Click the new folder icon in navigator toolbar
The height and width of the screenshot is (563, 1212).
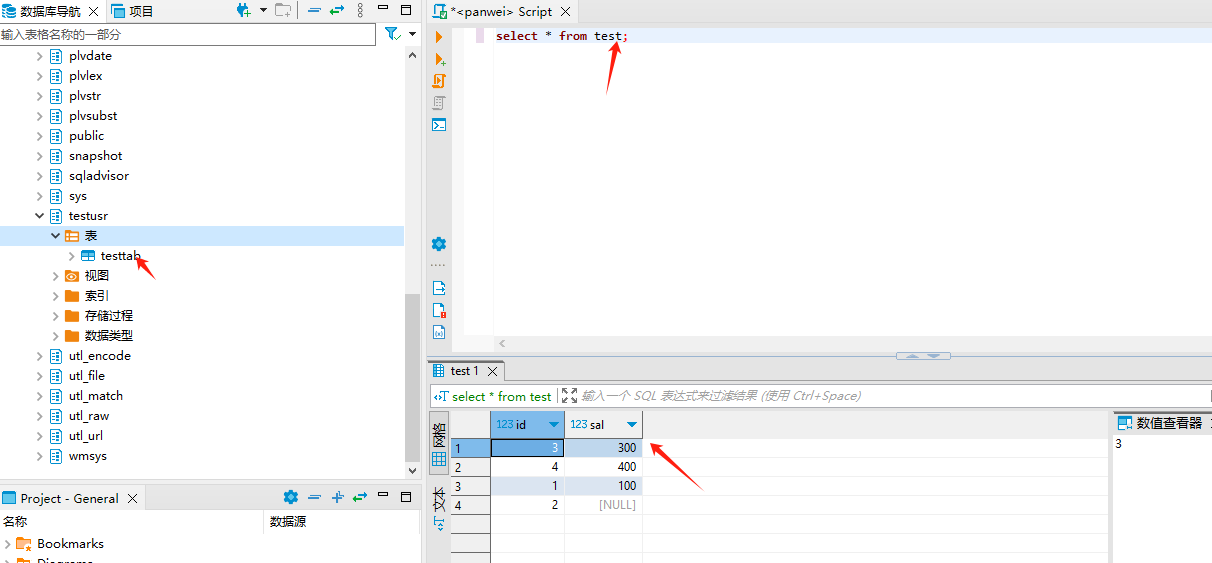(x=283, y=10)
